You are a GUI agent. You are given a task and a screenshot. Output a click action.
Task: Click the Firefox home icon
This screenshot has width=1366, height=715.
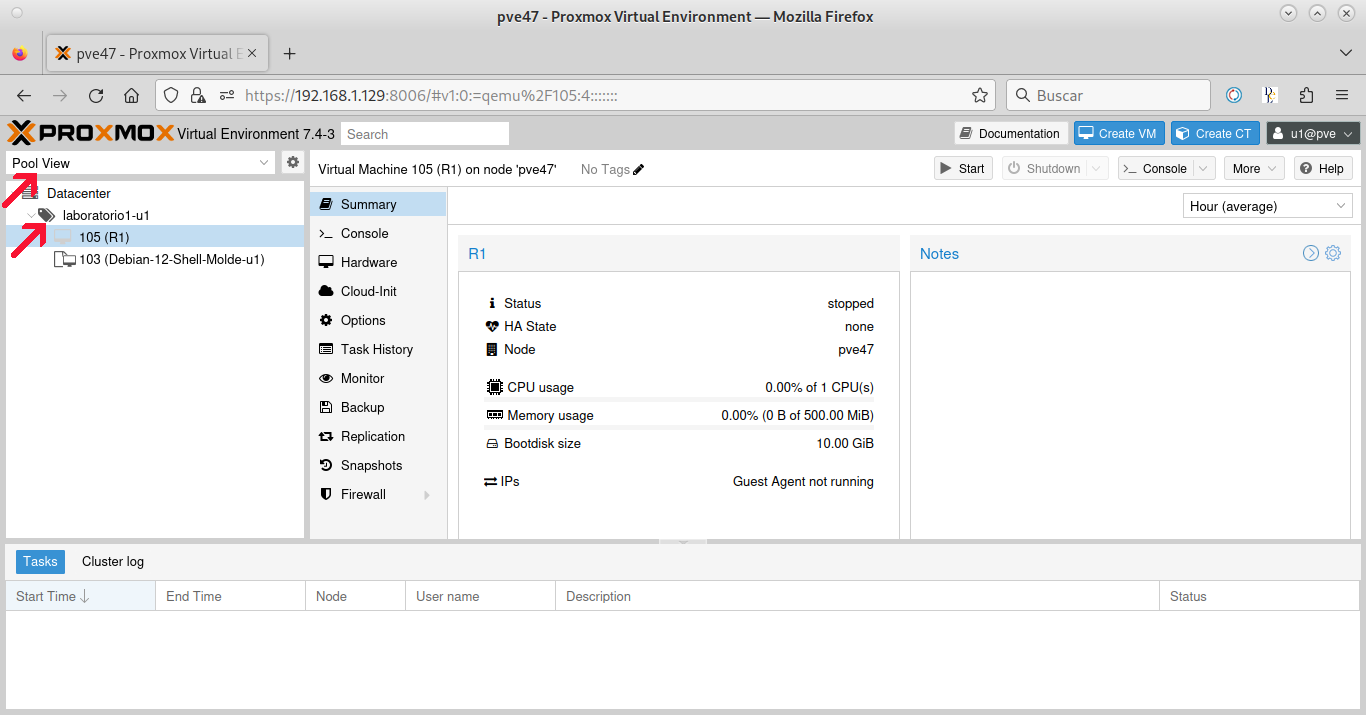coord(131,95)
